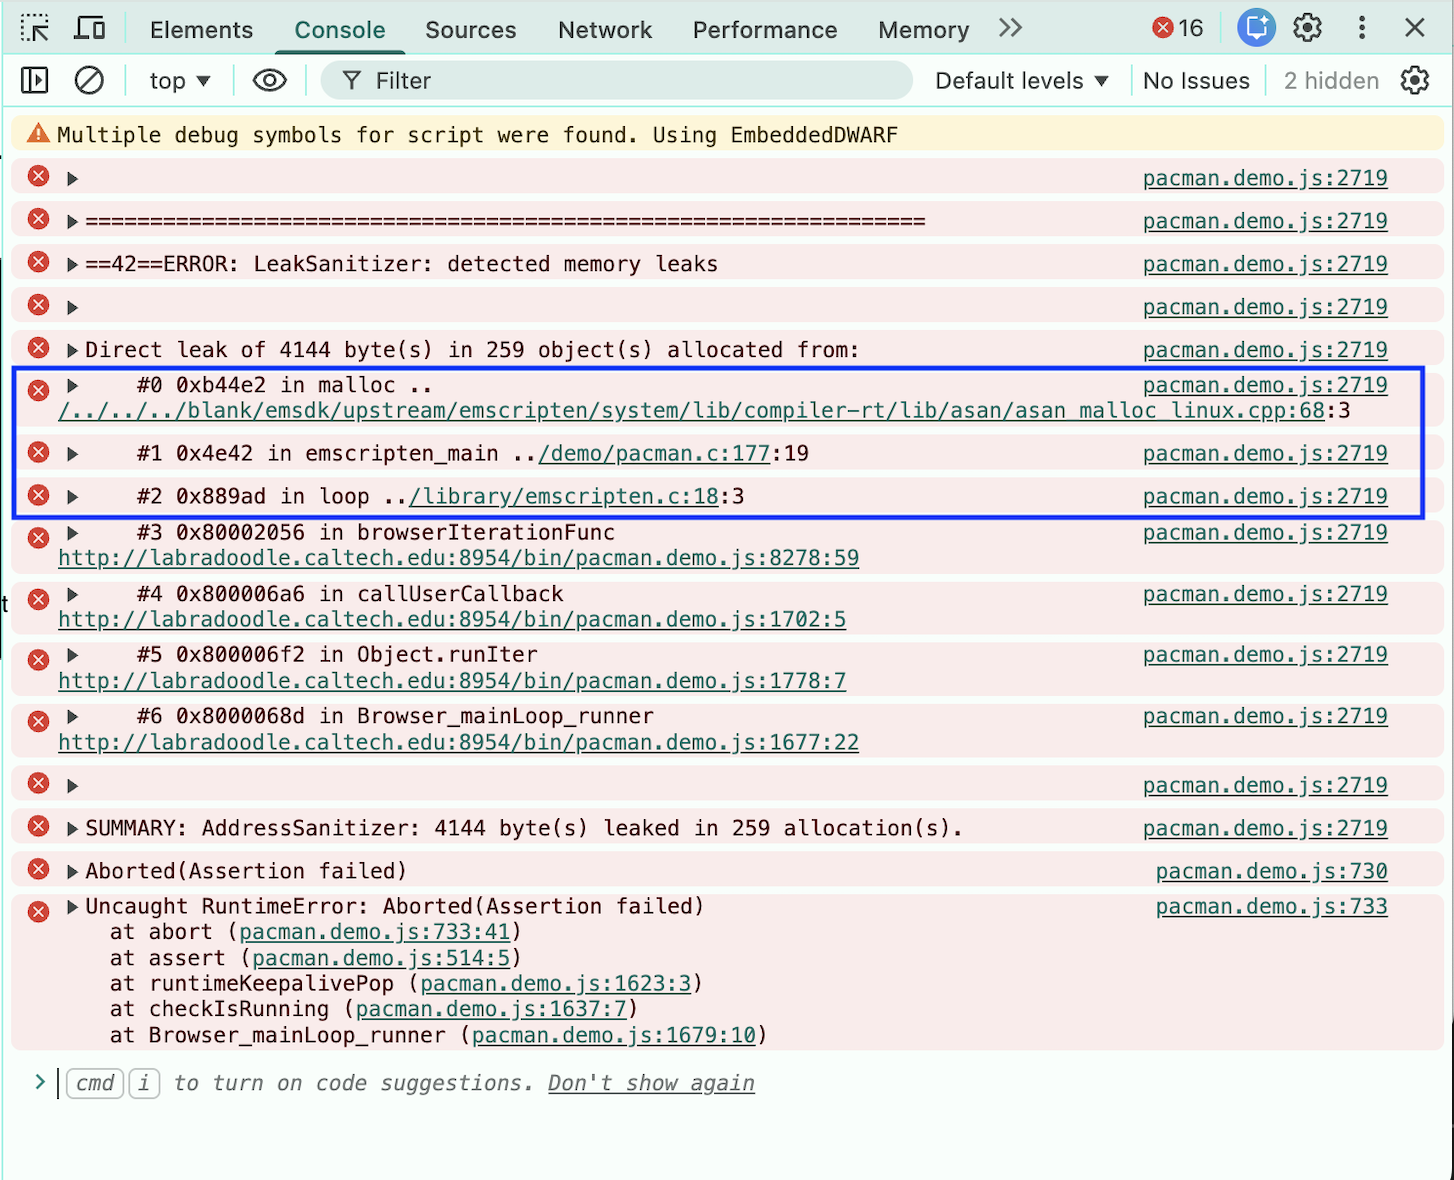Screen dimensions: 1454x1180
Task: Activate the inspect element picker icon
Action: coord(35,28)
